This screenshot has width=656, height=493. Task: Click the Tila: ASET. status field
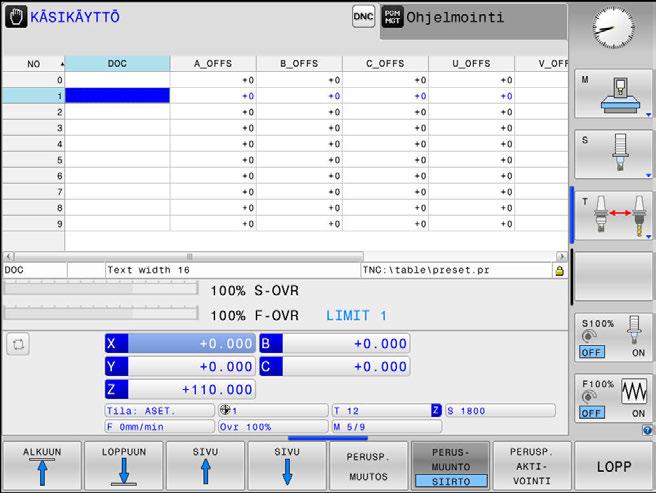pyautogui.click(x=159, y=411)
